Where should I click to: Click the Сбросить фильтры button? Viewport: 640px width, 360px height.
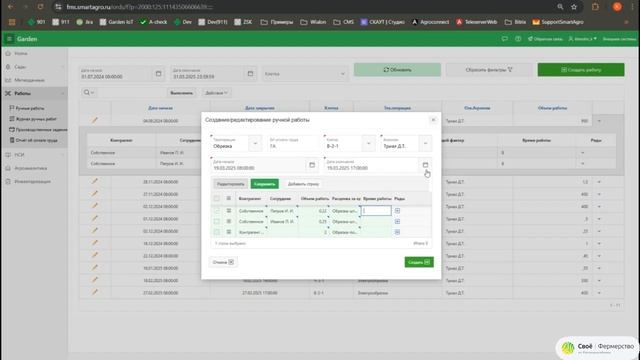click(x=489, y=70)
